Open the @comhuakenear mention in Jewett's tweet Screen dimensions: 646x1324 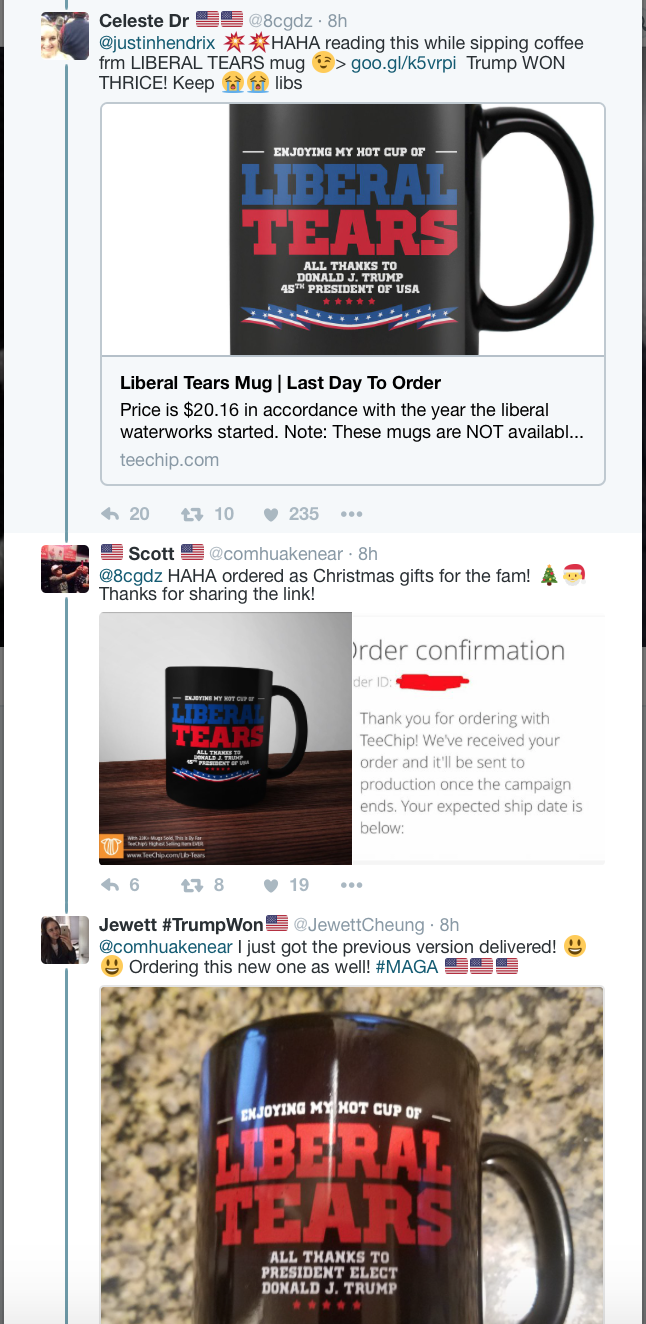click(x=166, y=946)
